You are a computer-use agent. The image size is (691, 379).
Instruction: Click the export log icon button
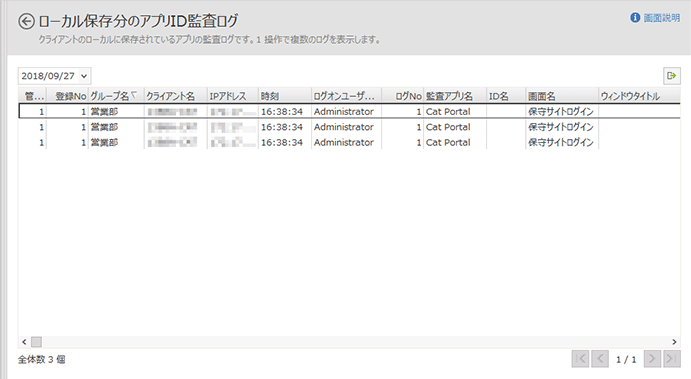tap(672, 76)
